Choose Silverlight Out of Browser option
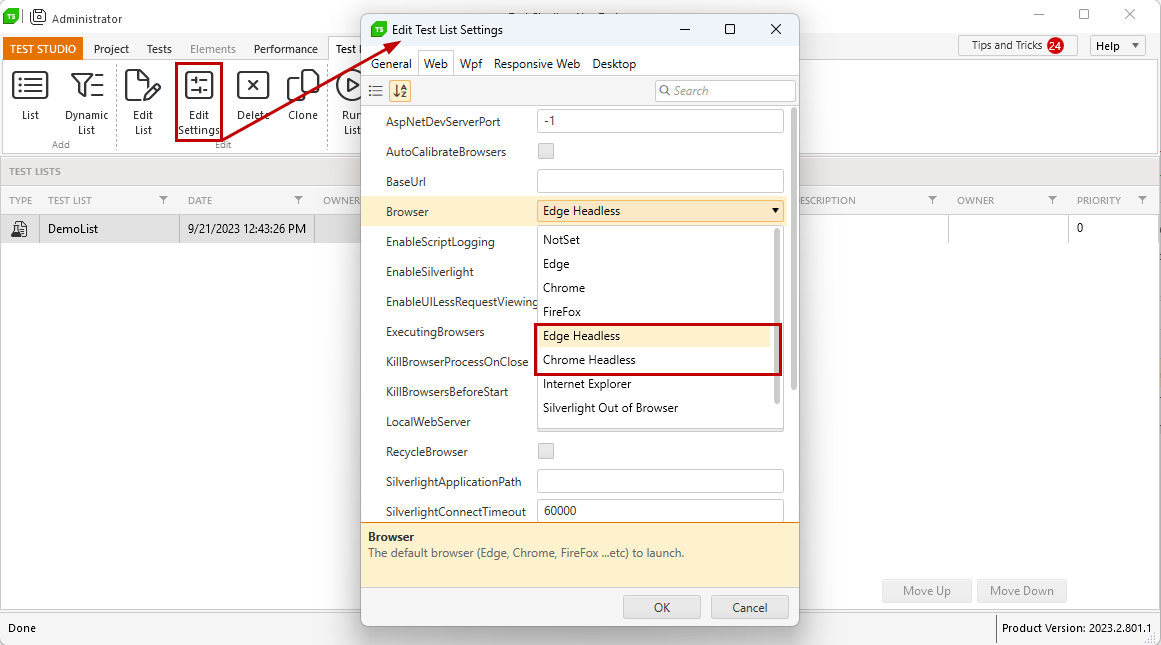Screen dimensions: 1161x645 pos(655,408)
